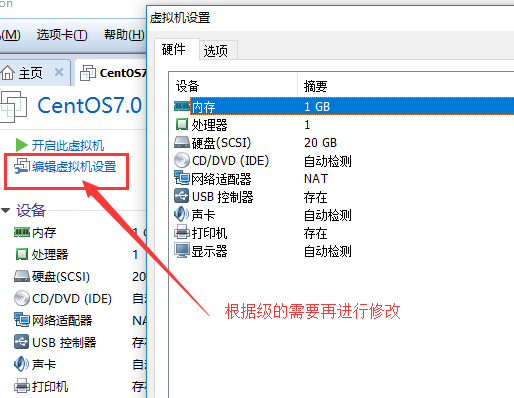Click the CD/DVD disc icon in the settings dialog
Screen dimensions: 514x398
pyautogui.click(x=182, y=160)
